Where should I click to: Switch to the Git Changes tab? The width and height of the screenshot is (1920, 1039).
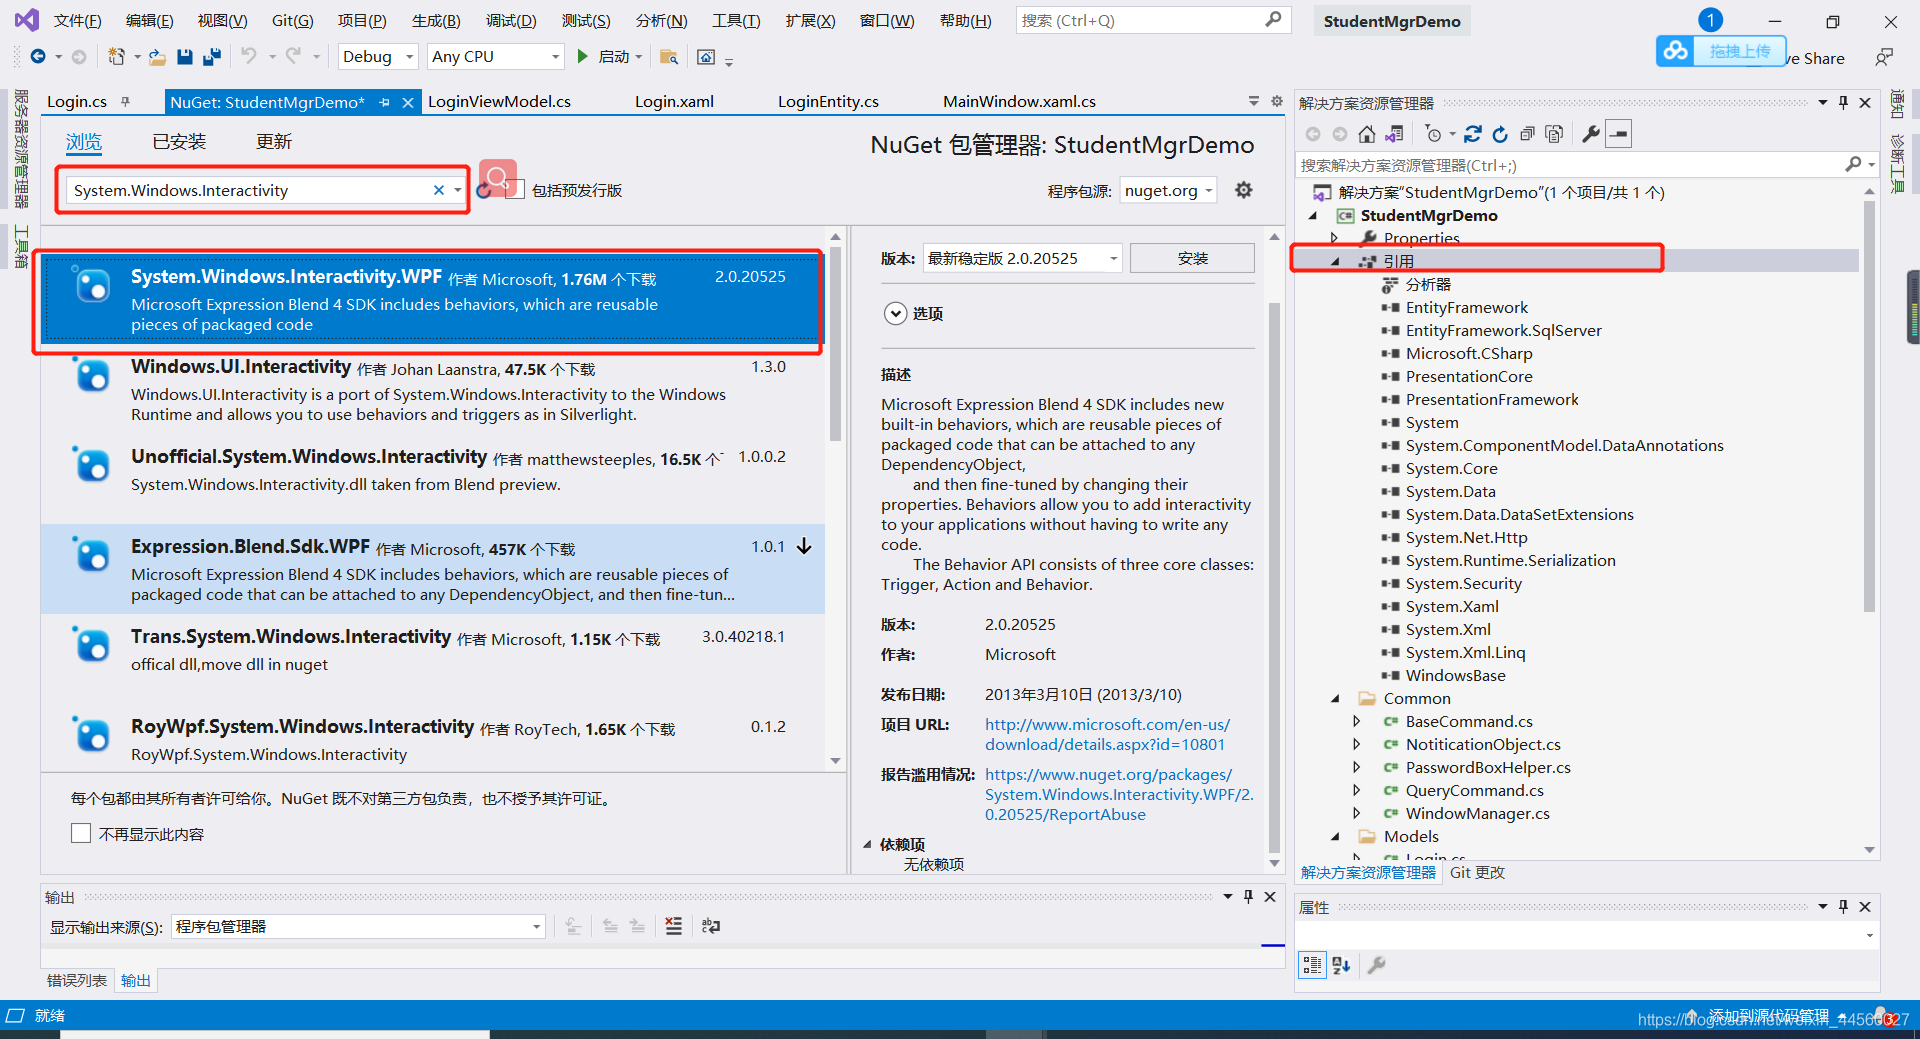[1477, 872]
